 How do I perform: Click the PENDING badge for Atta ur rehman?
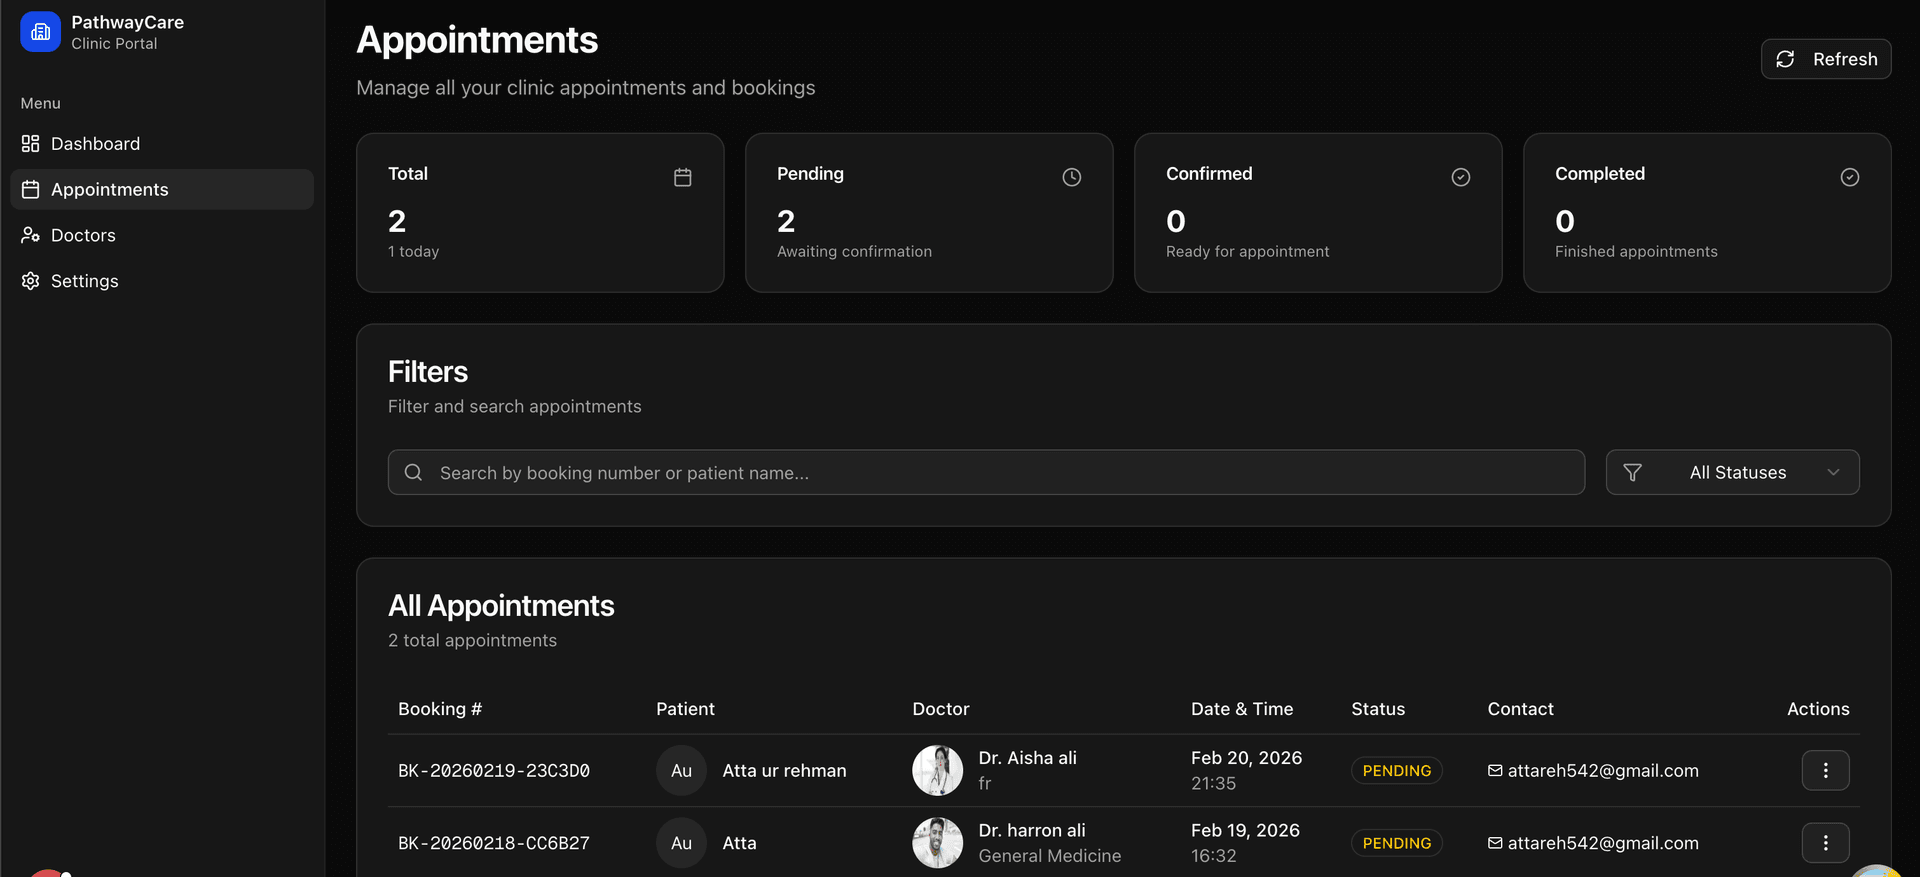(1397, 770)
